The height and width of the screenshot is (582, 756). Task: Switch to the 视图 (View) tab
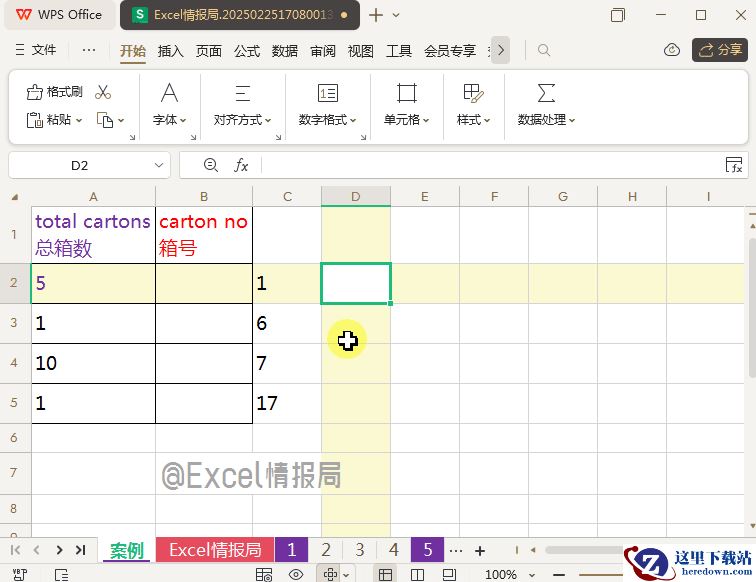point(361,51)
